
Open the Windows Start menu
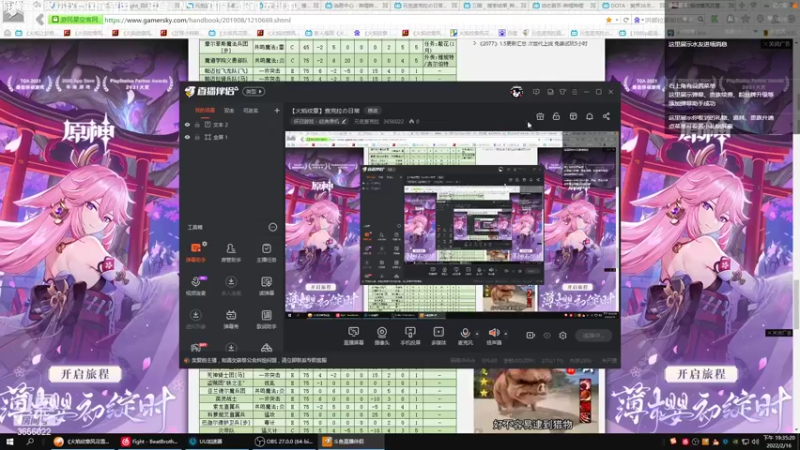pyautogui.click(x=9, y=441)
